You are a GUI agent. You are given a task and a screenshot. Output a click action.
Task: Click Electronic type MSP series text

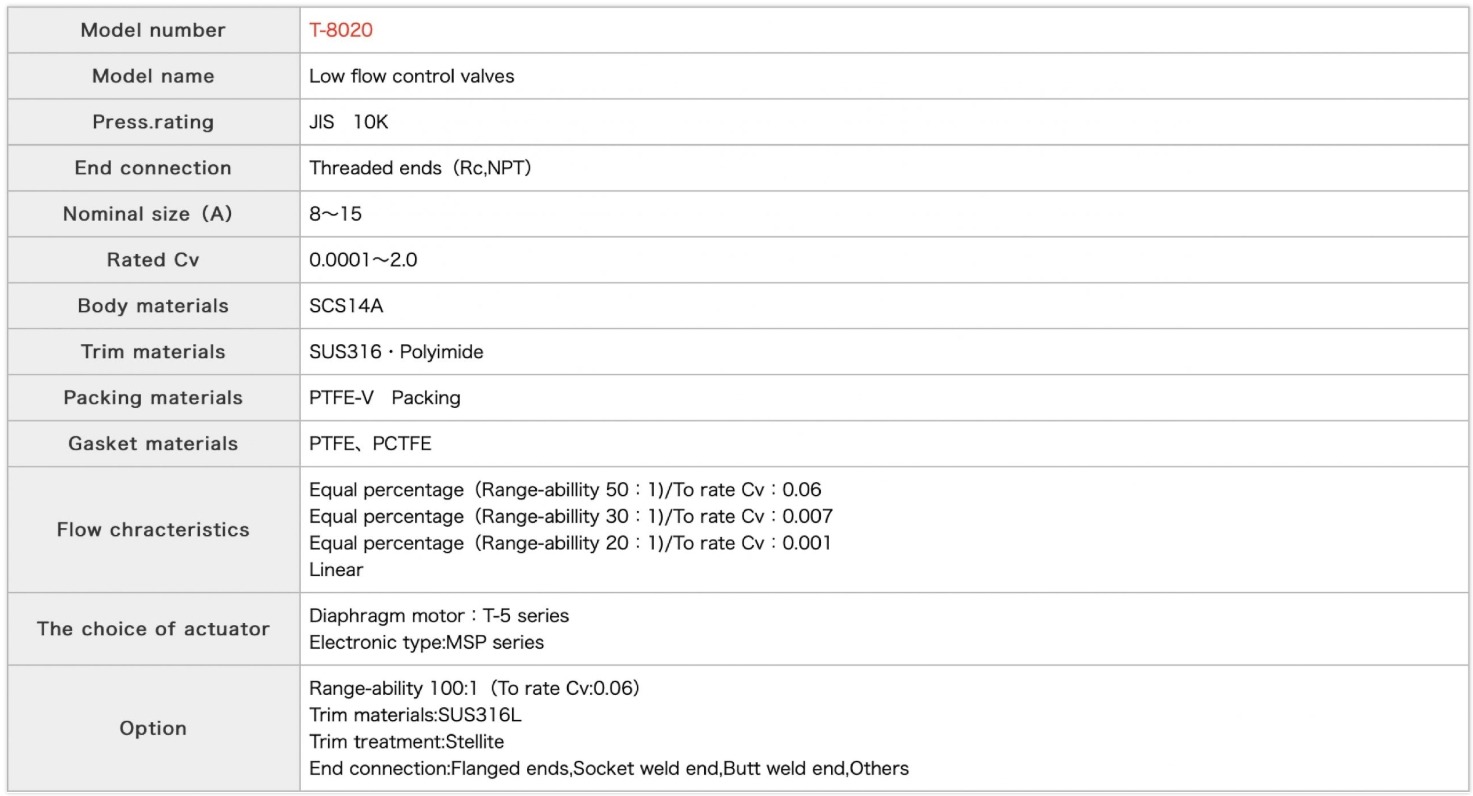tap(427, 642)
